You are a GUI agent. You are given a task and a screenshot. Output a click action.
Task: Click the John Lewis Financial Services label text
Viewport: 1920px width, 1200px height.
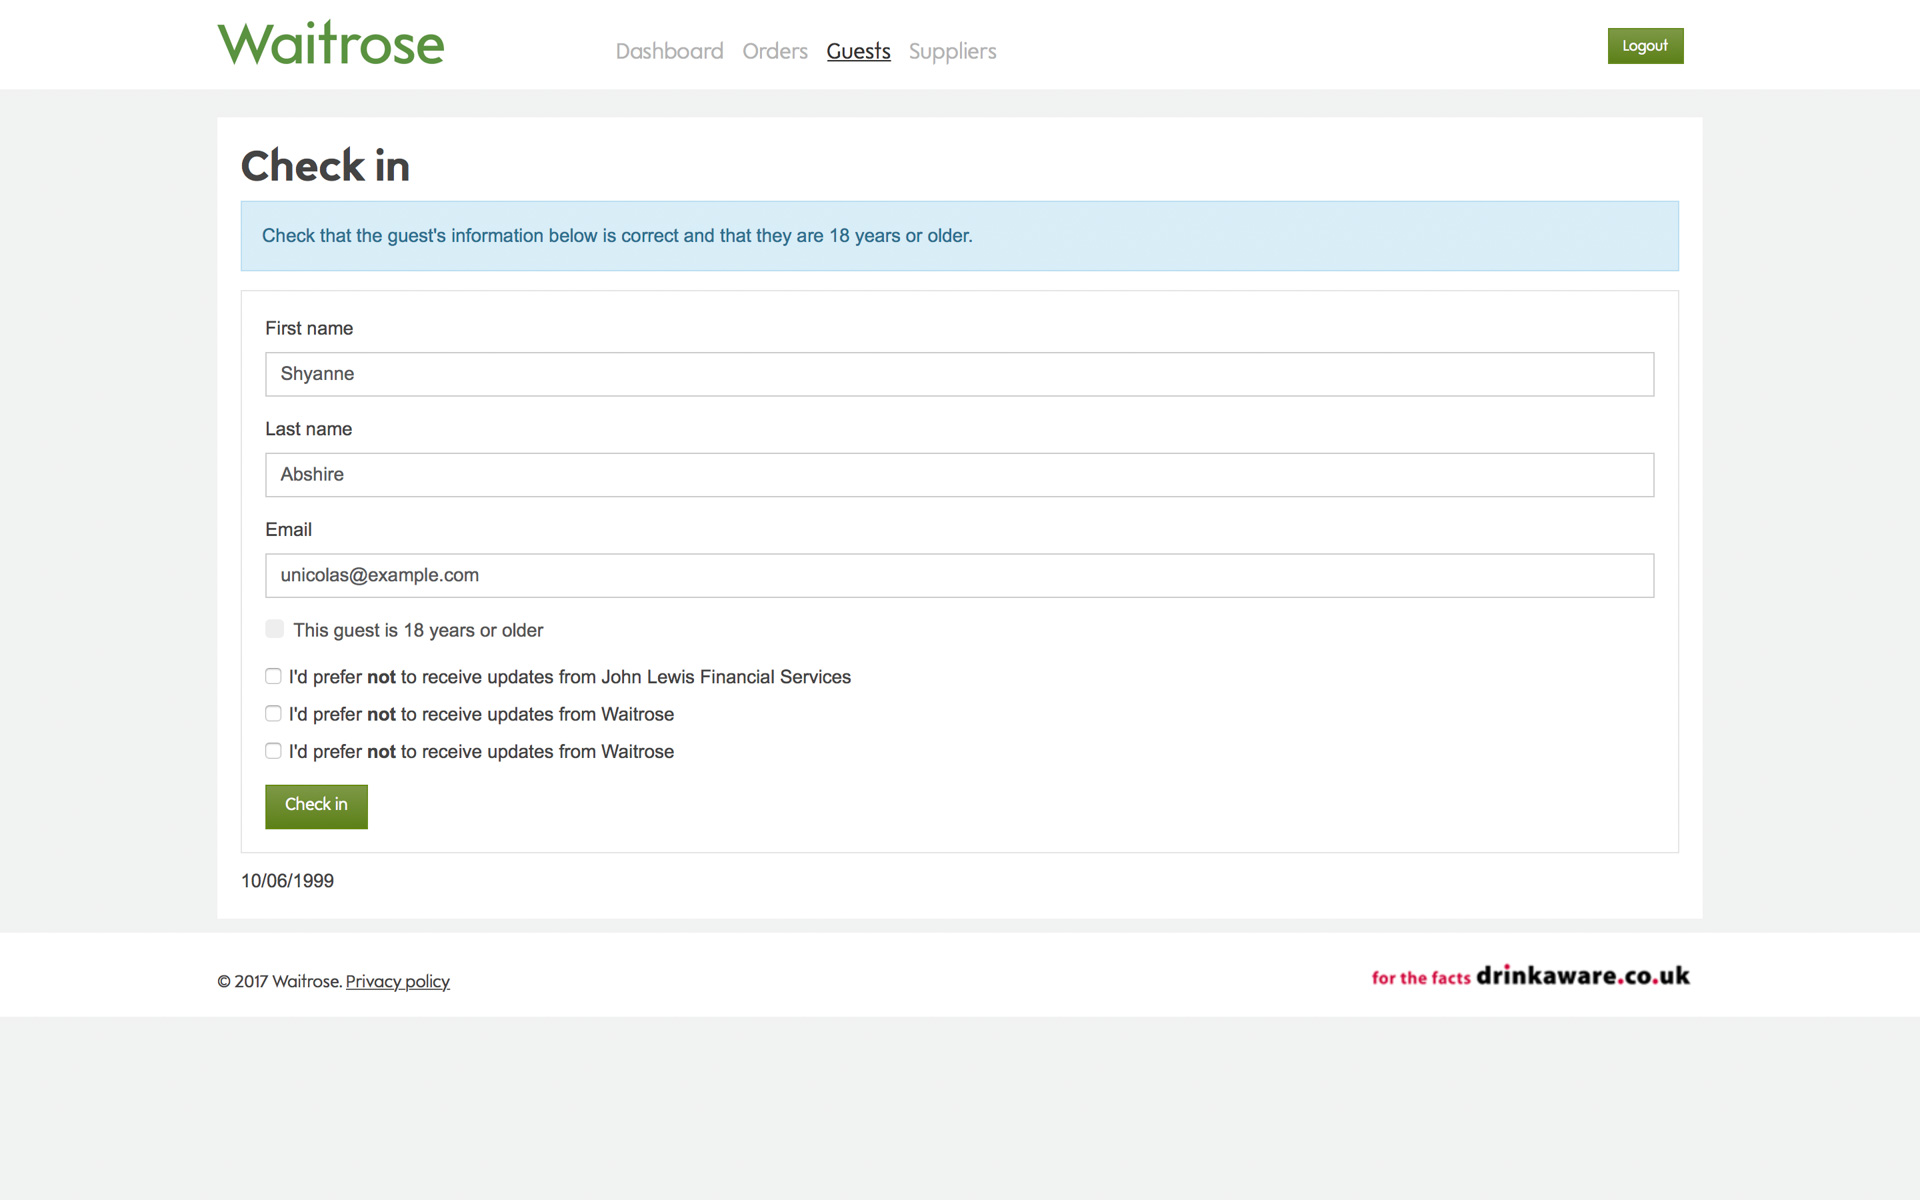(570, 677)
